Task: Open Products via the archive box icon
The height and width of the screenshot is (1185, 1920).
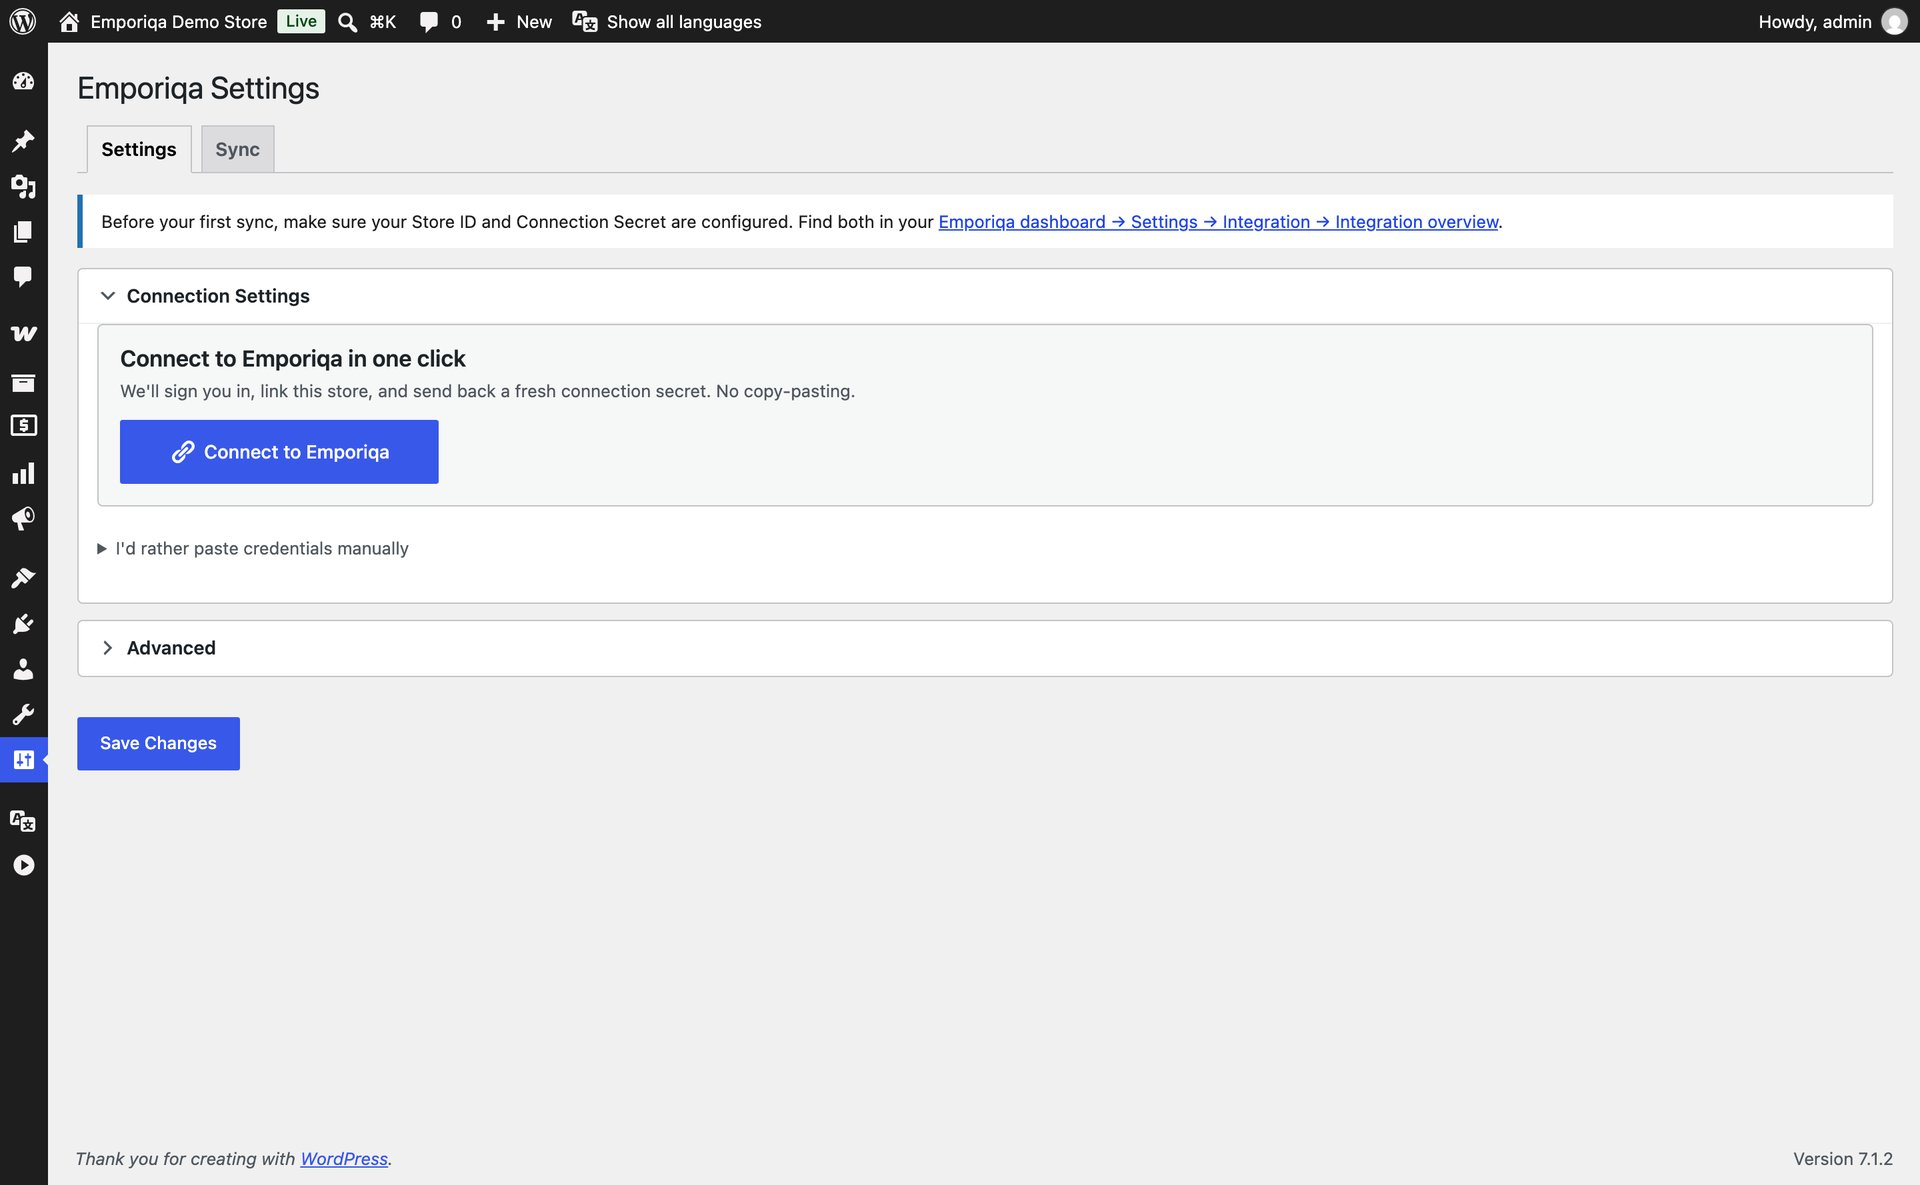Action: 23,382
